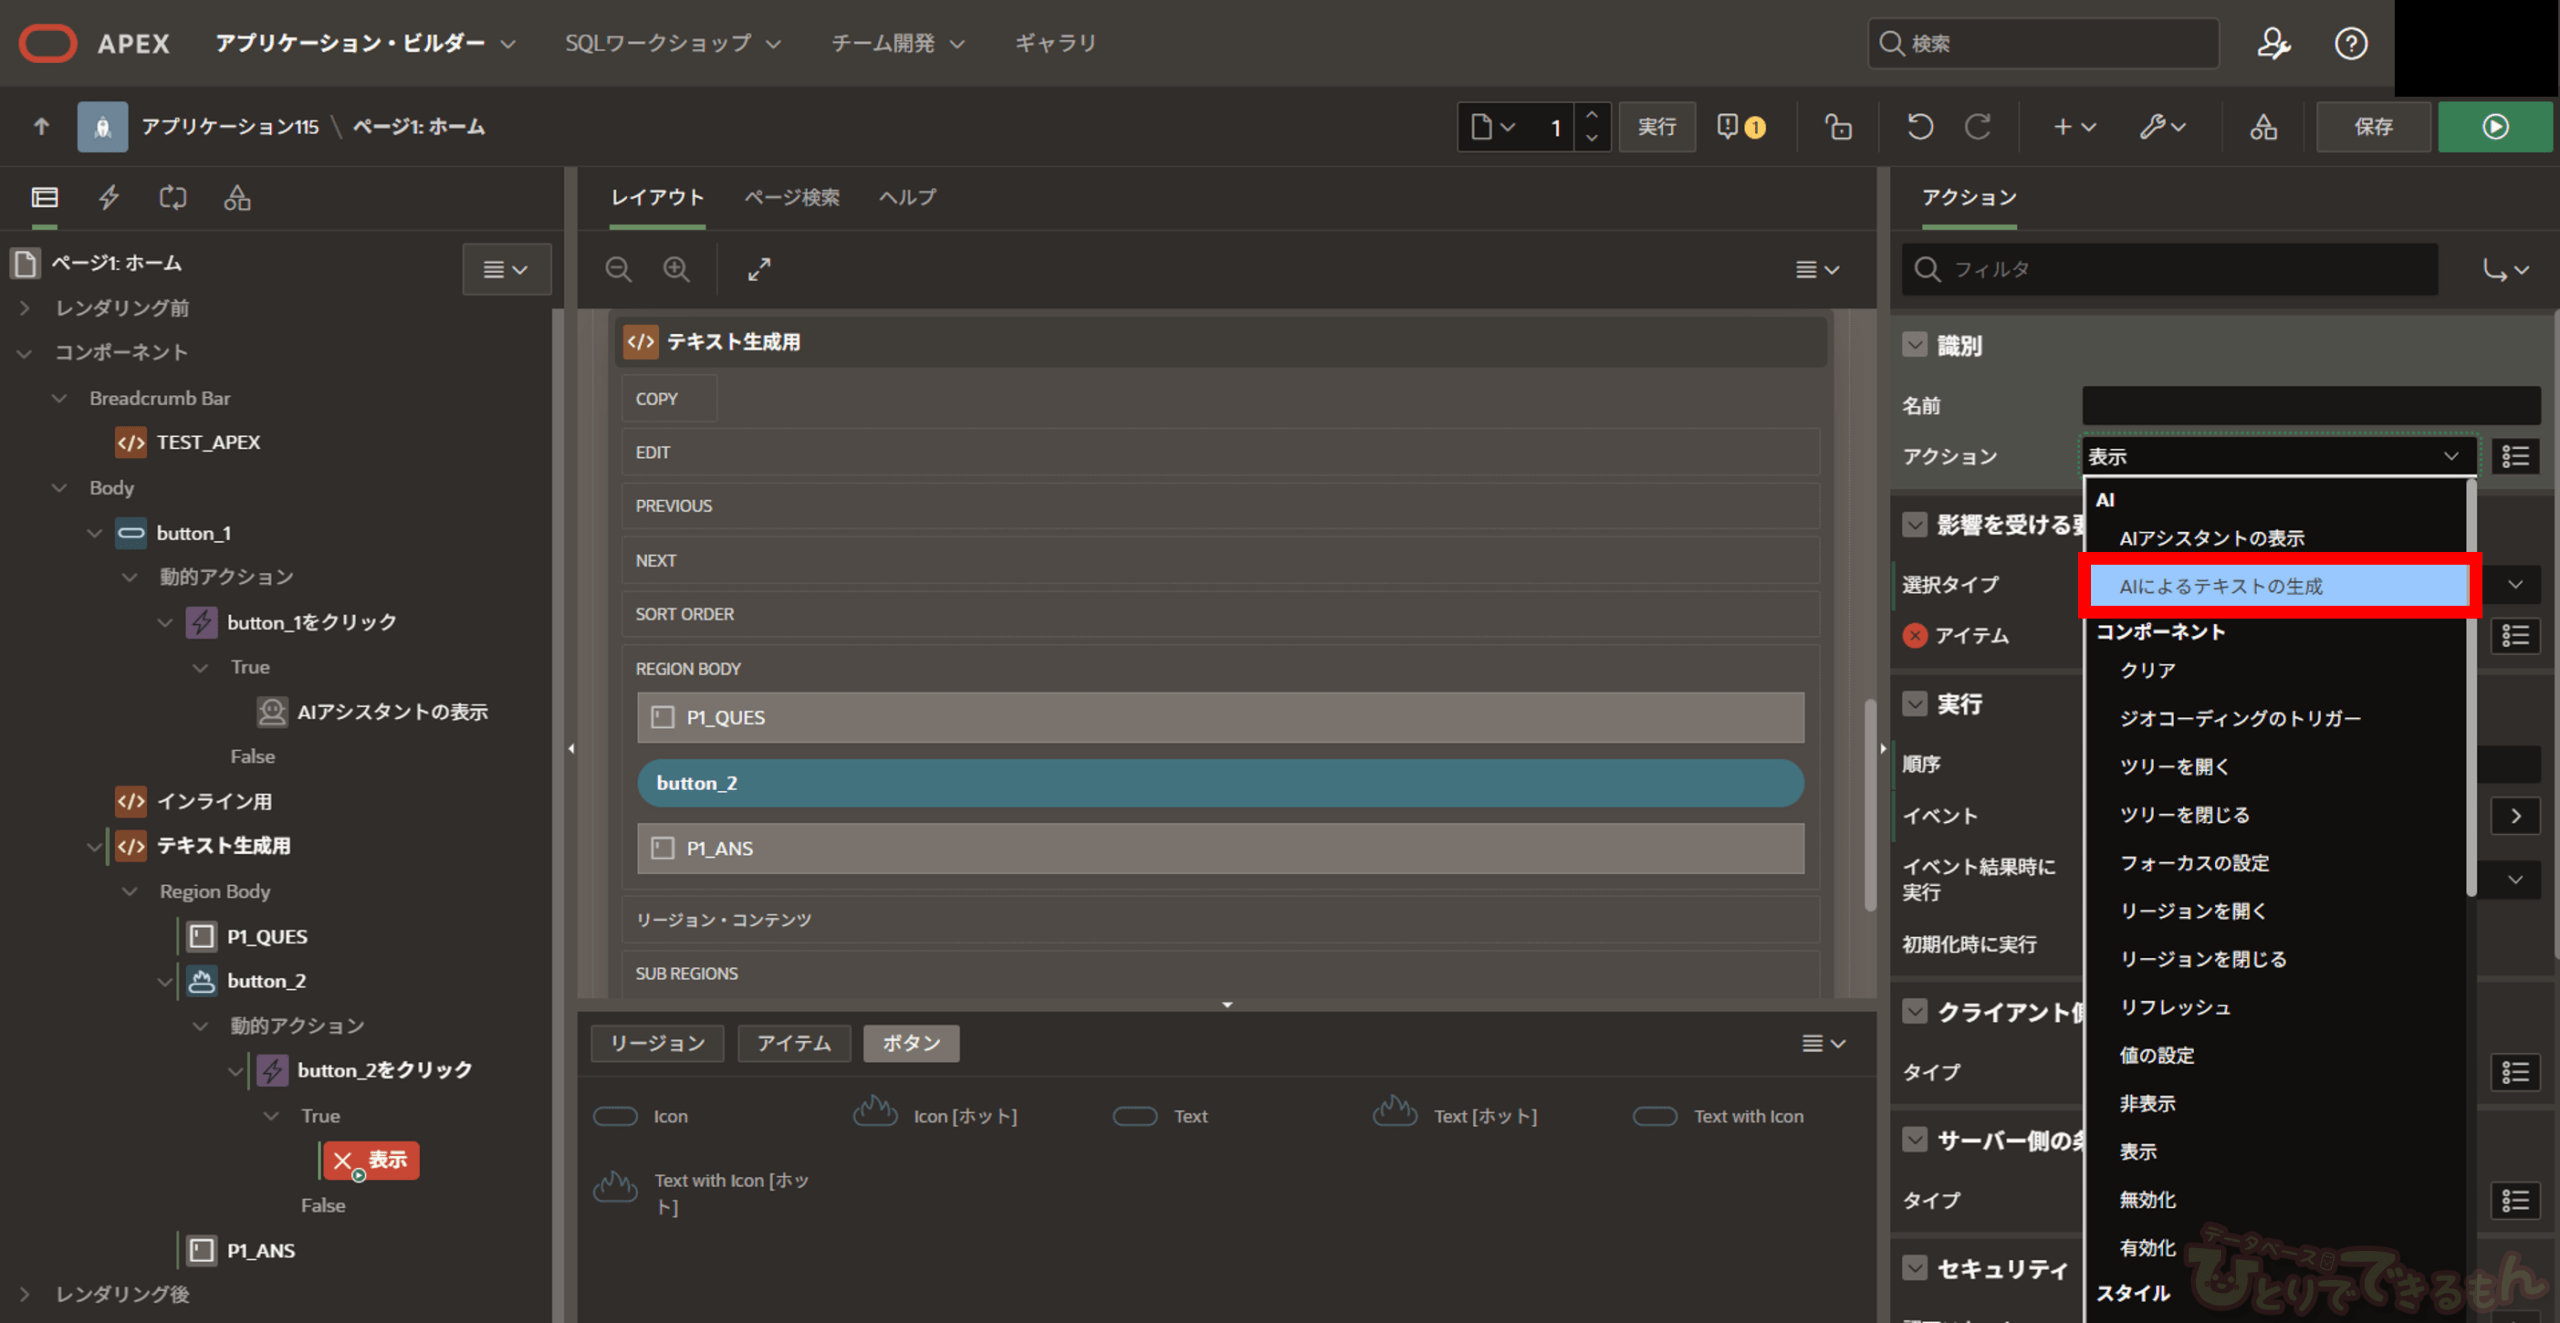Image resolution: width=2560 pixels, height=1323 pixels.
Task: Open the Shared Components icon in toolbar
Action: pyautogui.click(x=2263, y=127)
